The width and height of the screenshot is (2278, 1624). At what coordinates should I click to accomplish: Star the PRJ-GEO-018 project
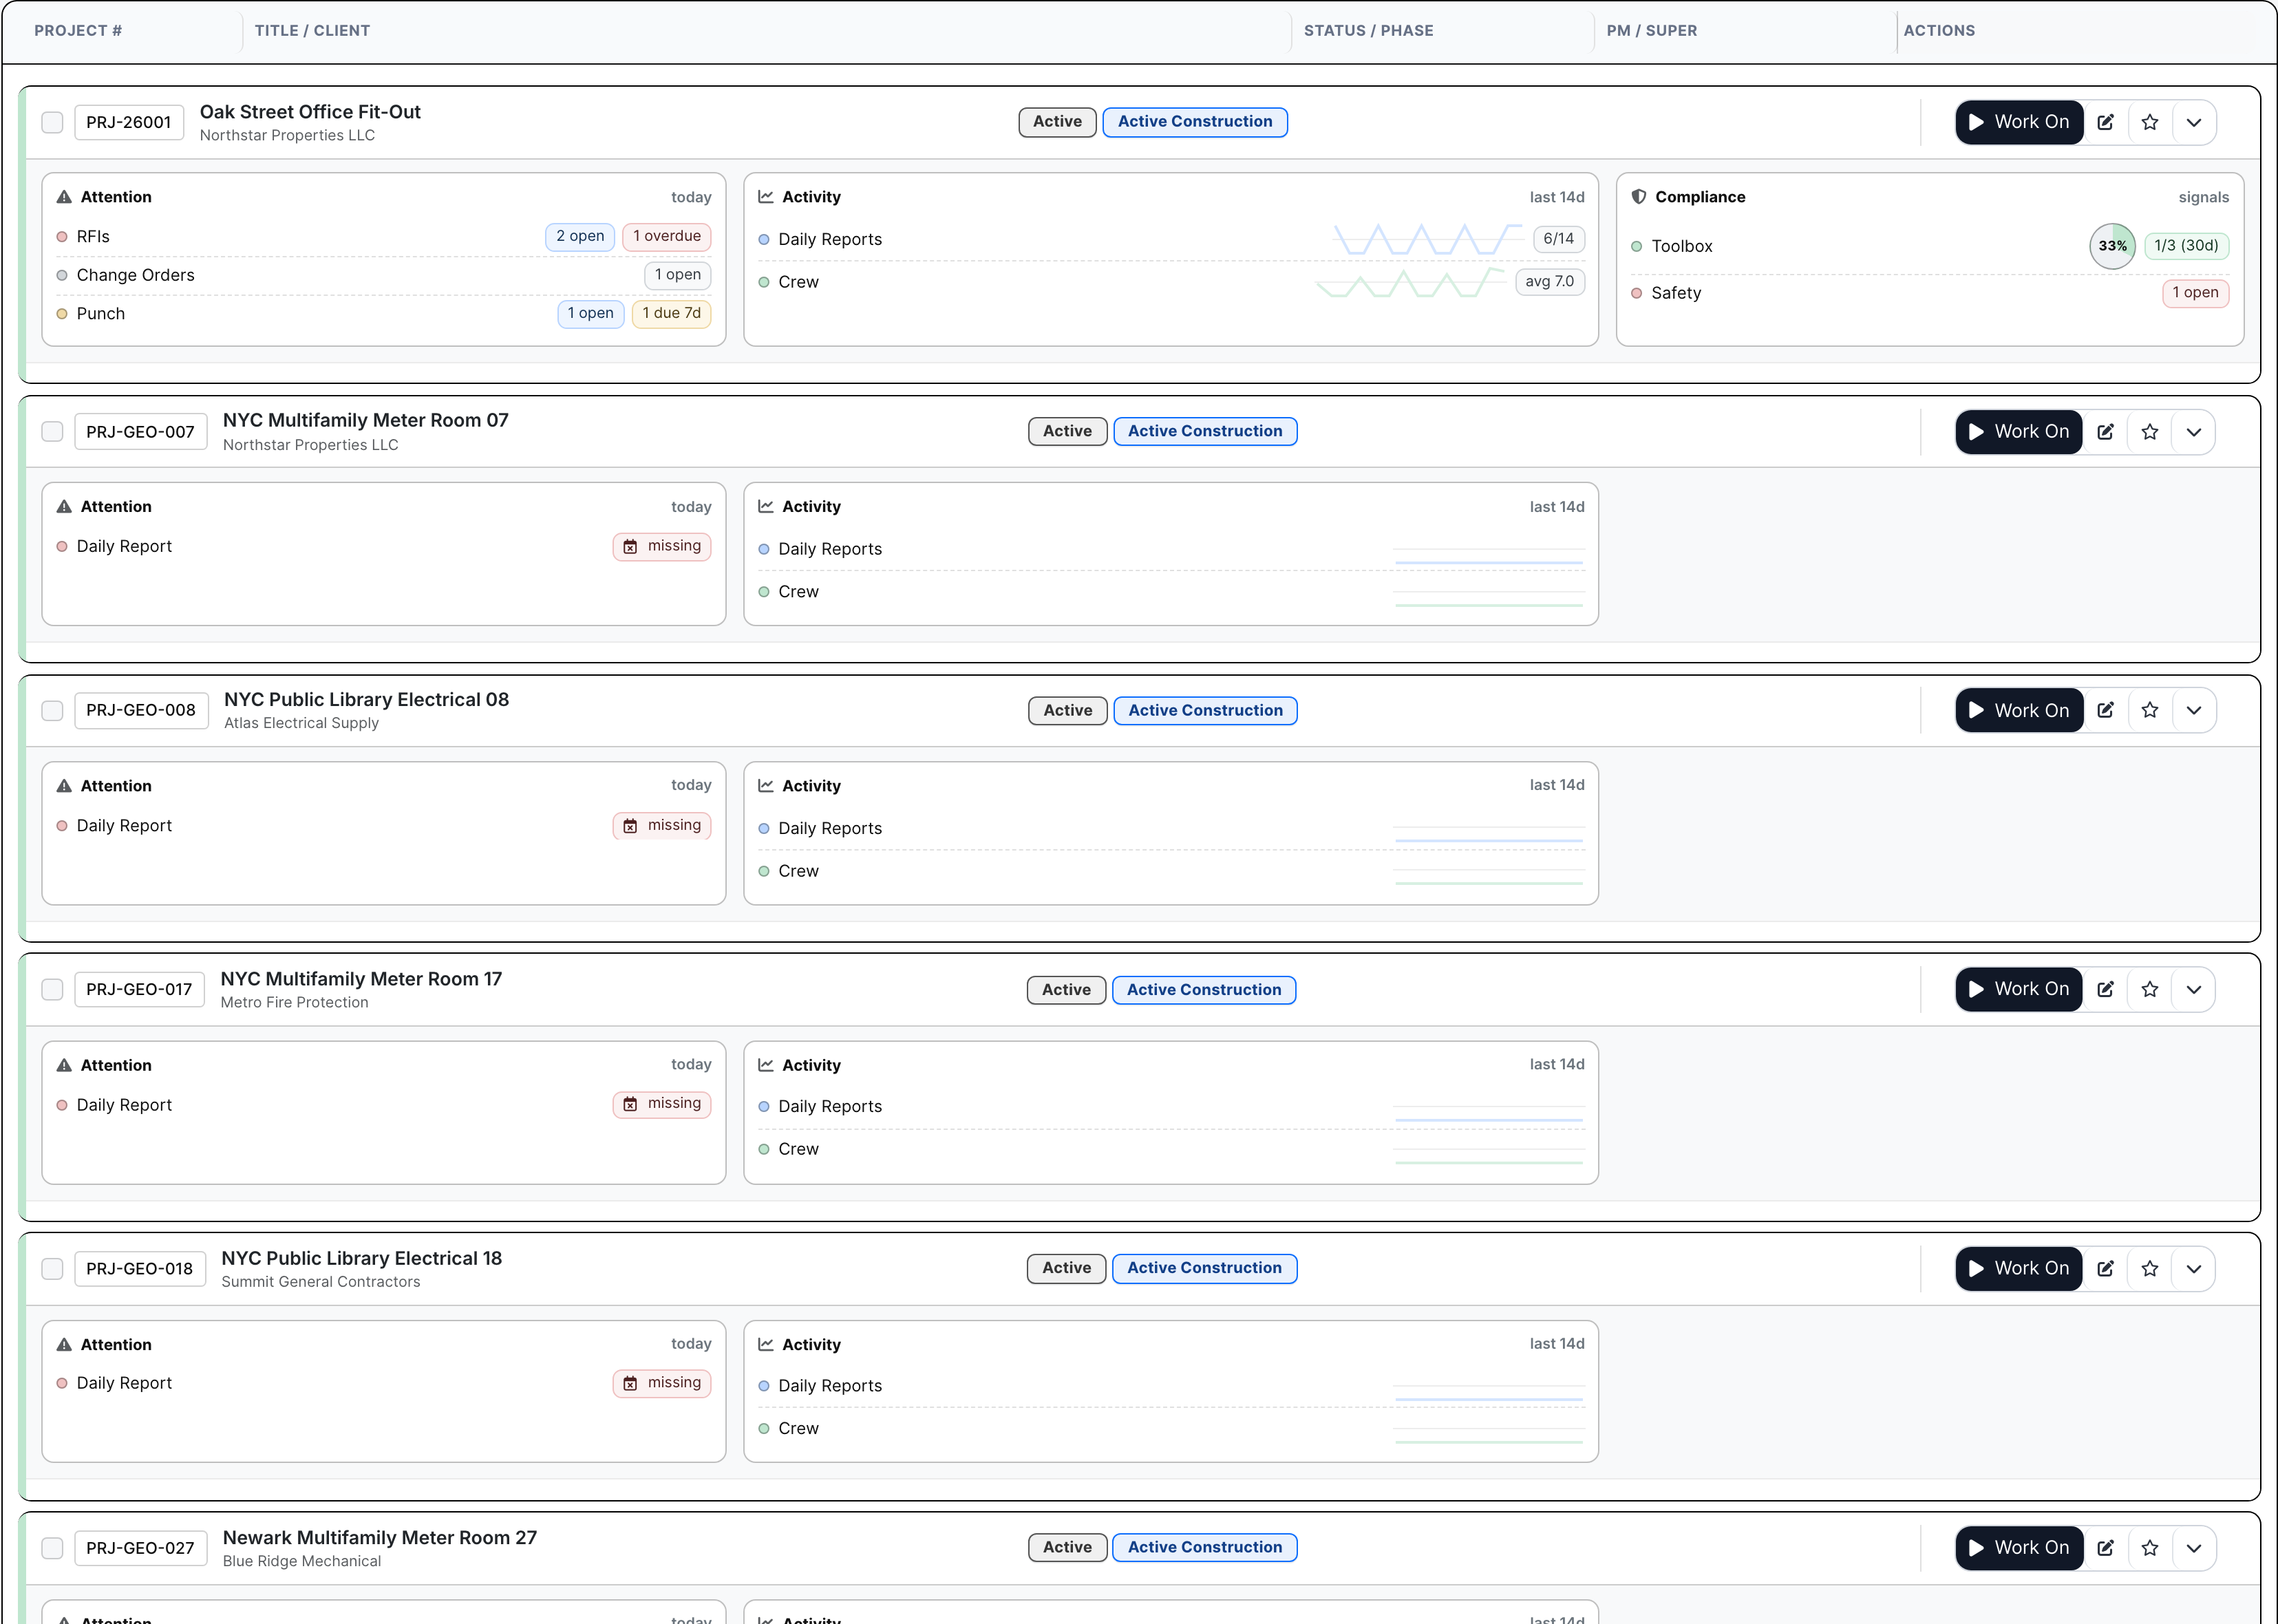tap(2150, 1268)
